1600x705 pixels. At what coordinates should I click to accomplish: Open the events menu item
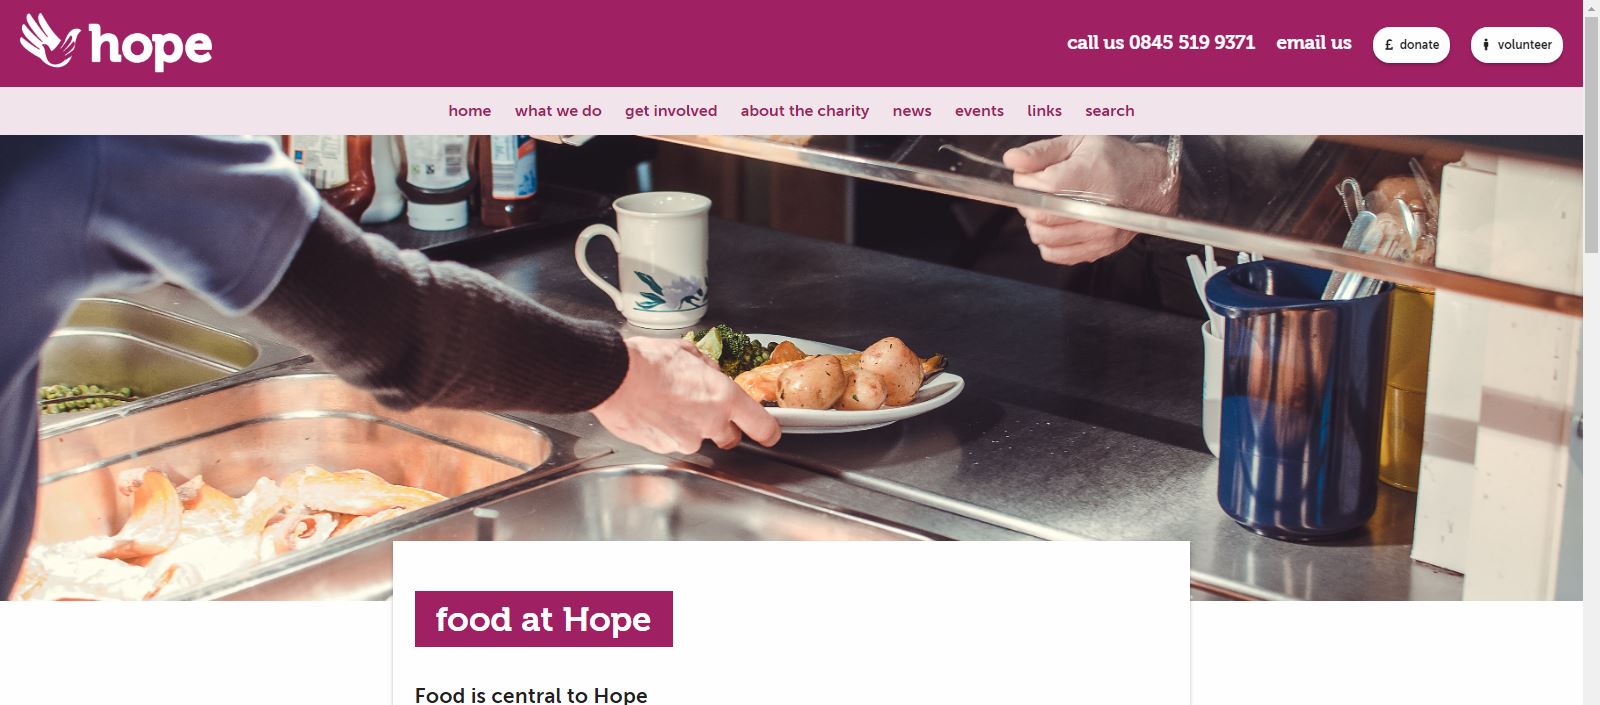979,111
